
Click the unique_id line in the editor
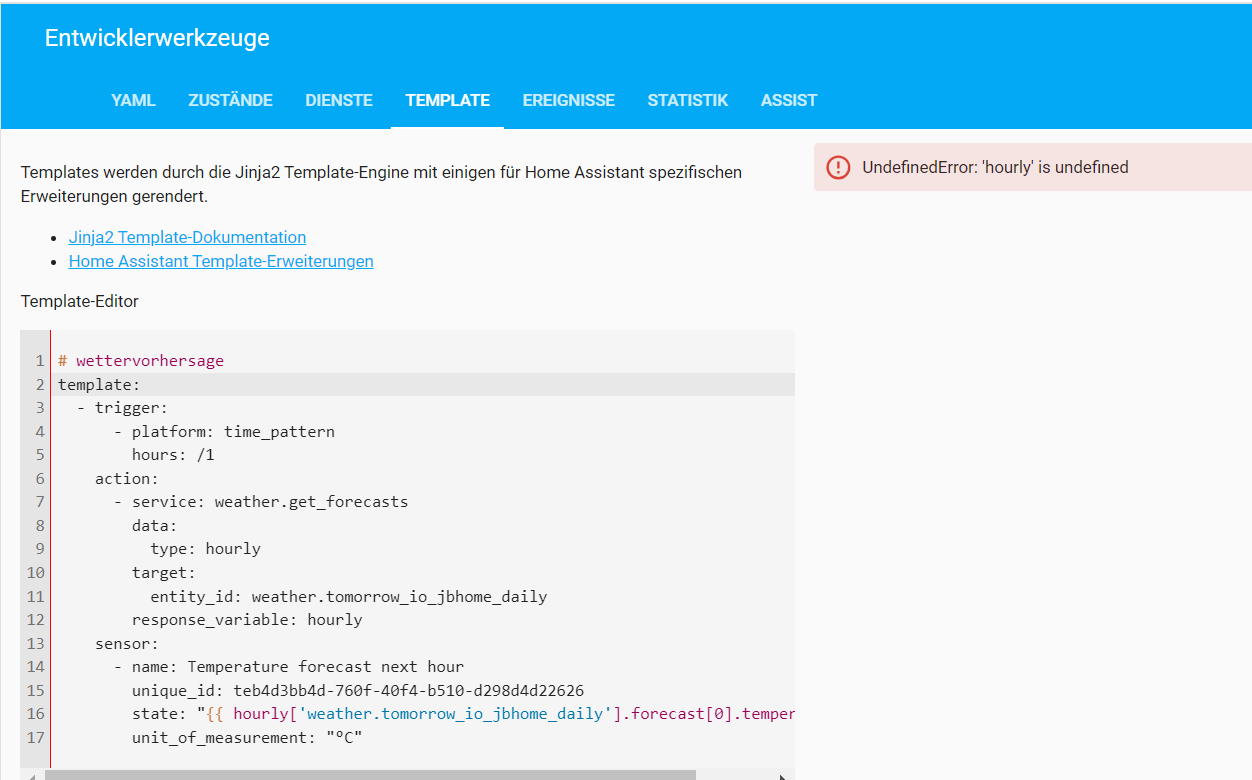click(x=358, y=691)
